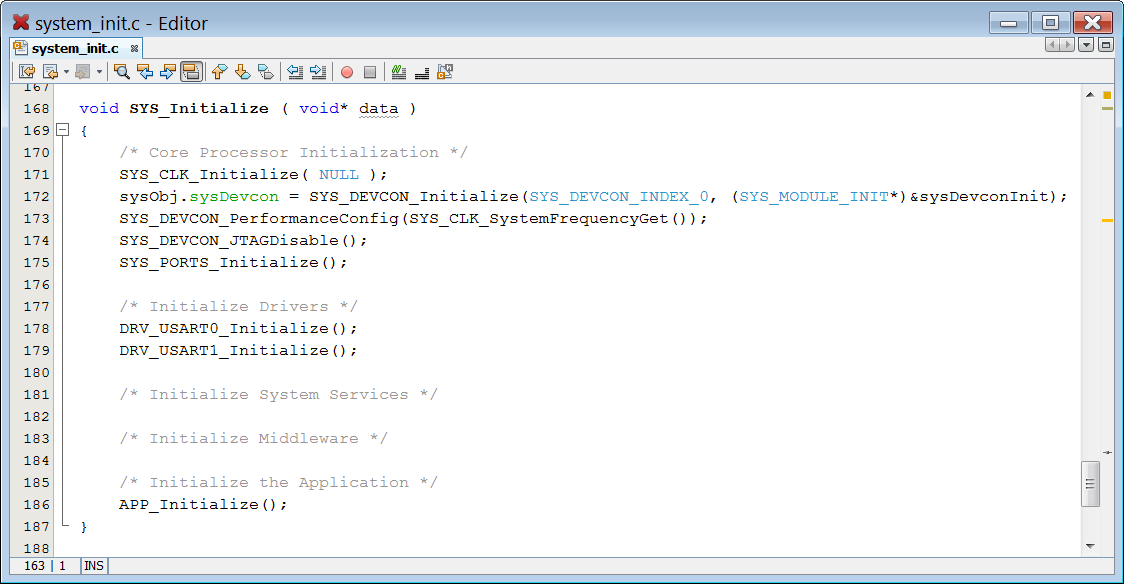Toggle highlight search results
This screenshot has height=584, width=1124.
[192, 71]
